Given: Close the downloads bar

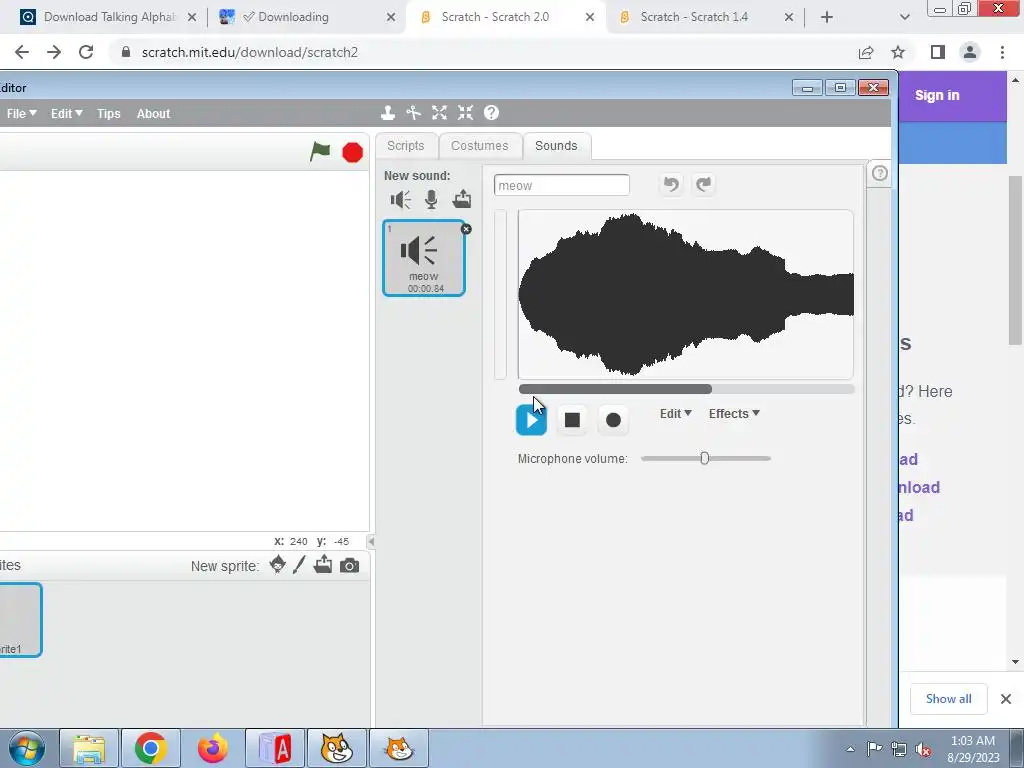Looking at the screenshot, I should point(1006,699).
